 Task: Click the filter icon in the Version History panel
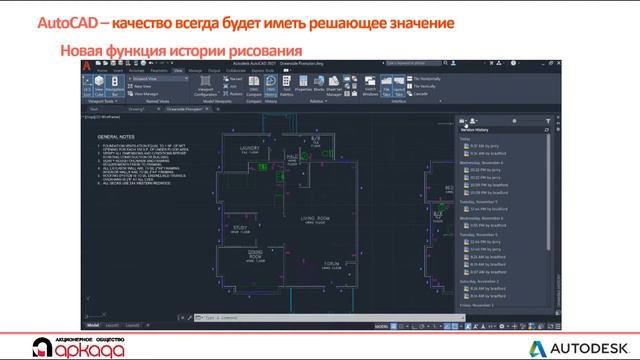548,121
